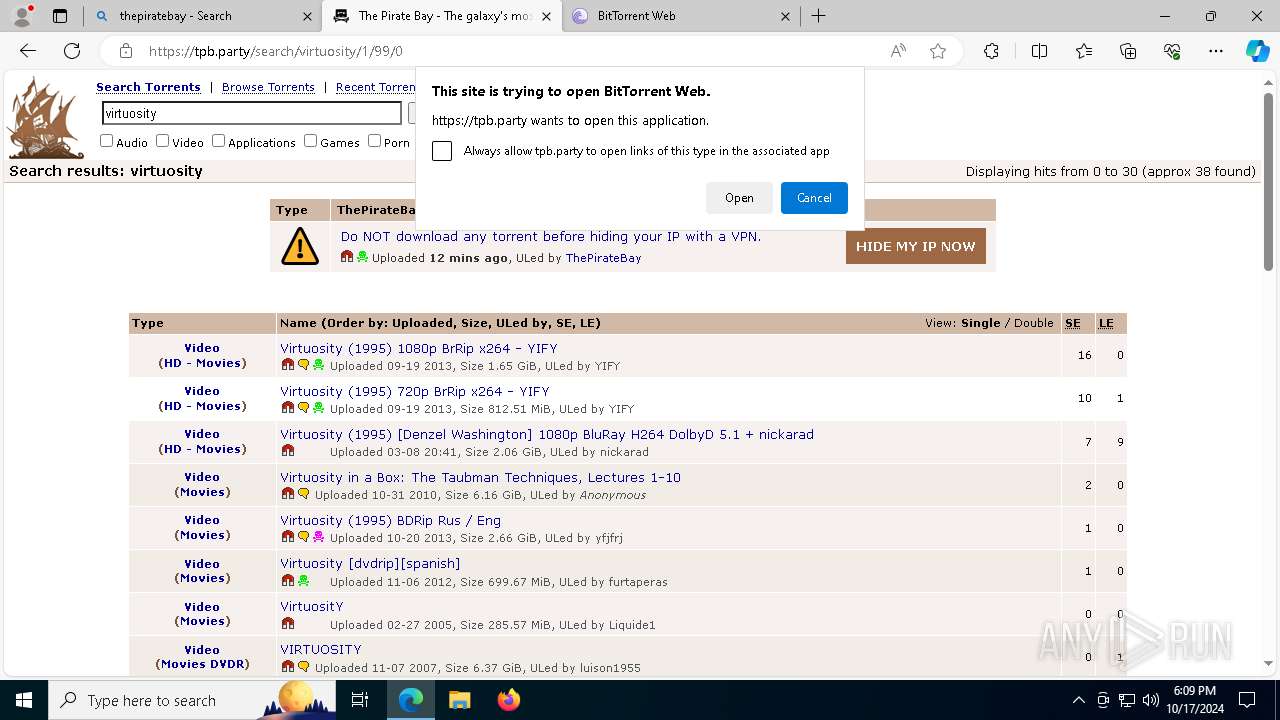Viewport: 1280px width, 720px height.
Task: Open Virtuosity (1995) 1080p BrRip x264 - YIFY link
Action: tap(418, 348)
